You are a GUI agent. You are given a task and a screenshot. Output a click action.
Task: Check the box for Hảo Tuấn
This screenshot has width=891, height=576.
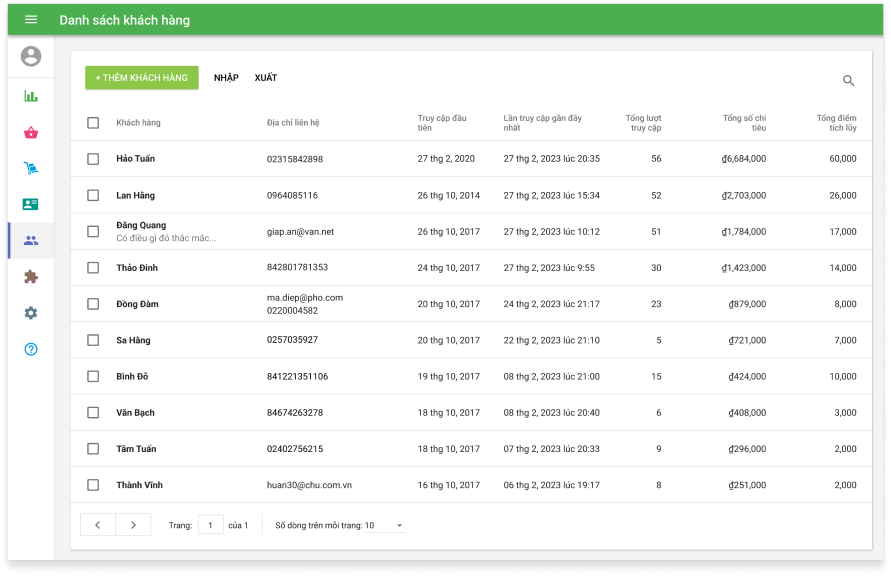point(93,159)
